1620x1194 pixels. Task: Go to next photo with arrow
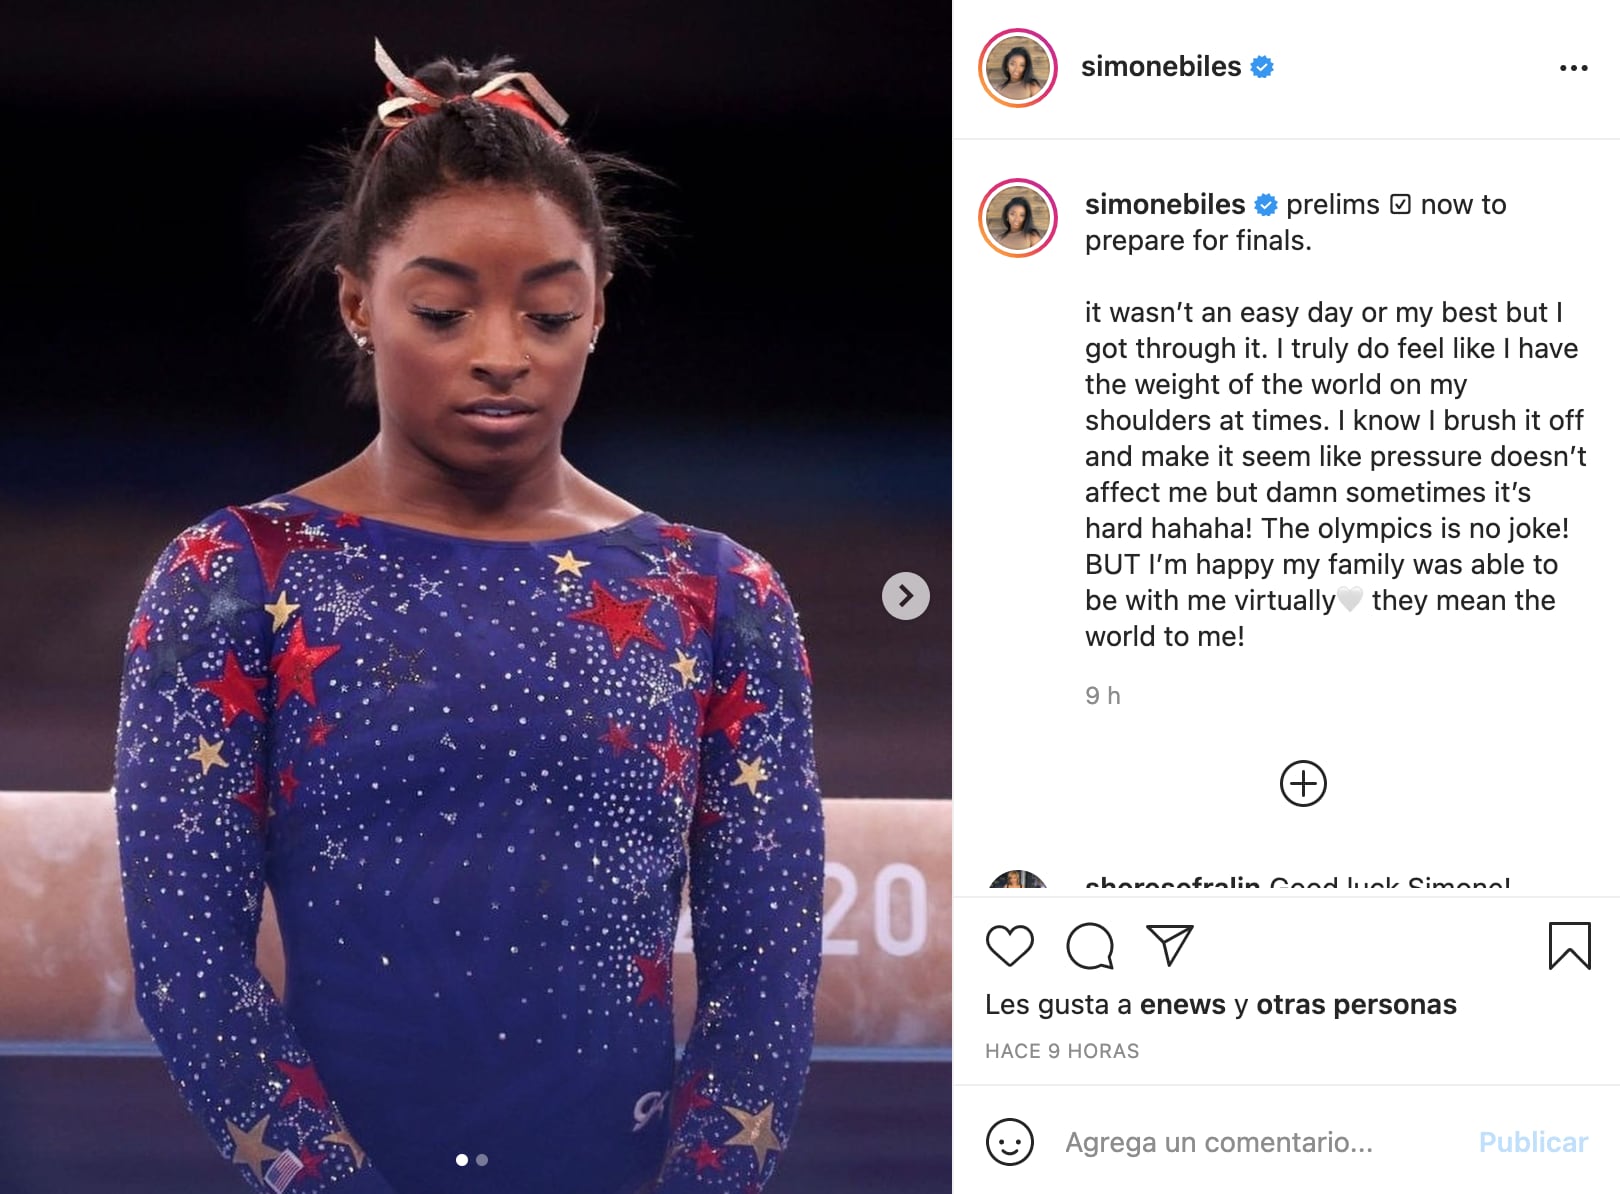point(905,596)
